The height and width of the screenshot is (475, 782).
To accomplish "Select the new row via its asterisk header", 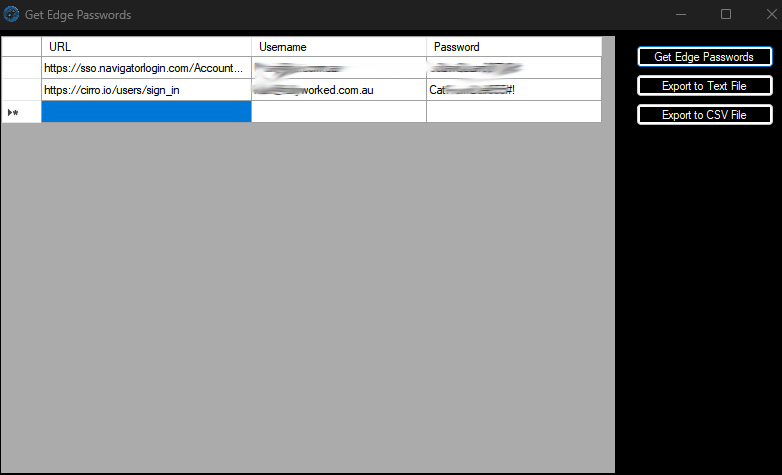I will 21,112.
